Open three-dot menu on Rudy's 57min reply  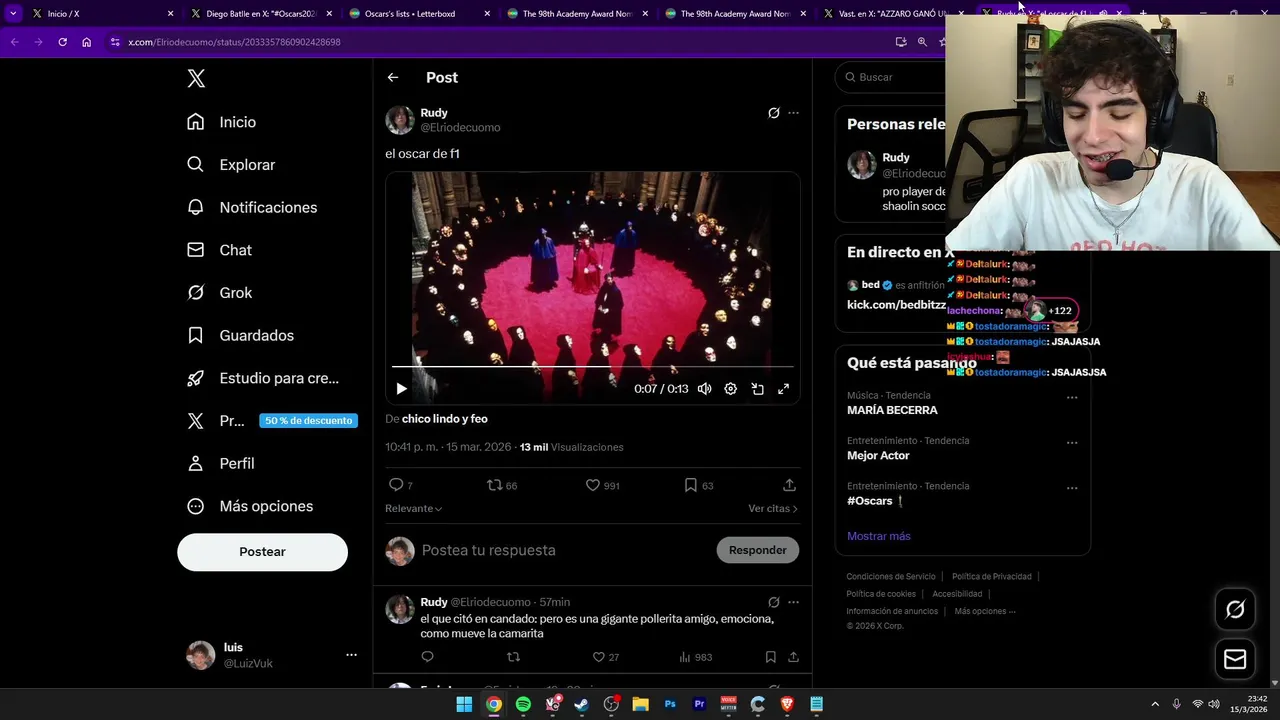[793, 602]
